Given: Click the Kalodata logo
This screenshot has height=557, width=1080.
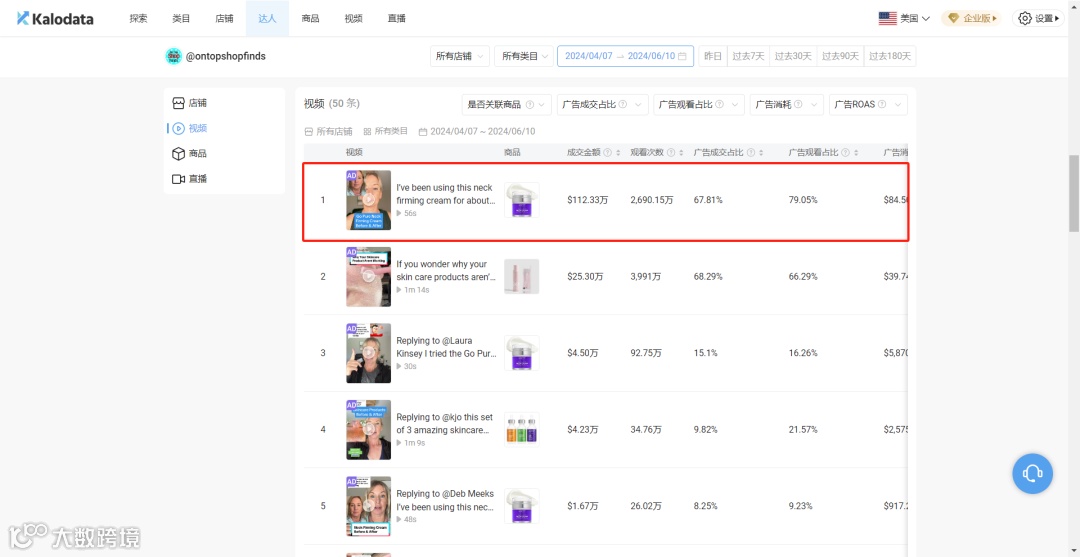Looking at the screenshot, I should 55,19.
